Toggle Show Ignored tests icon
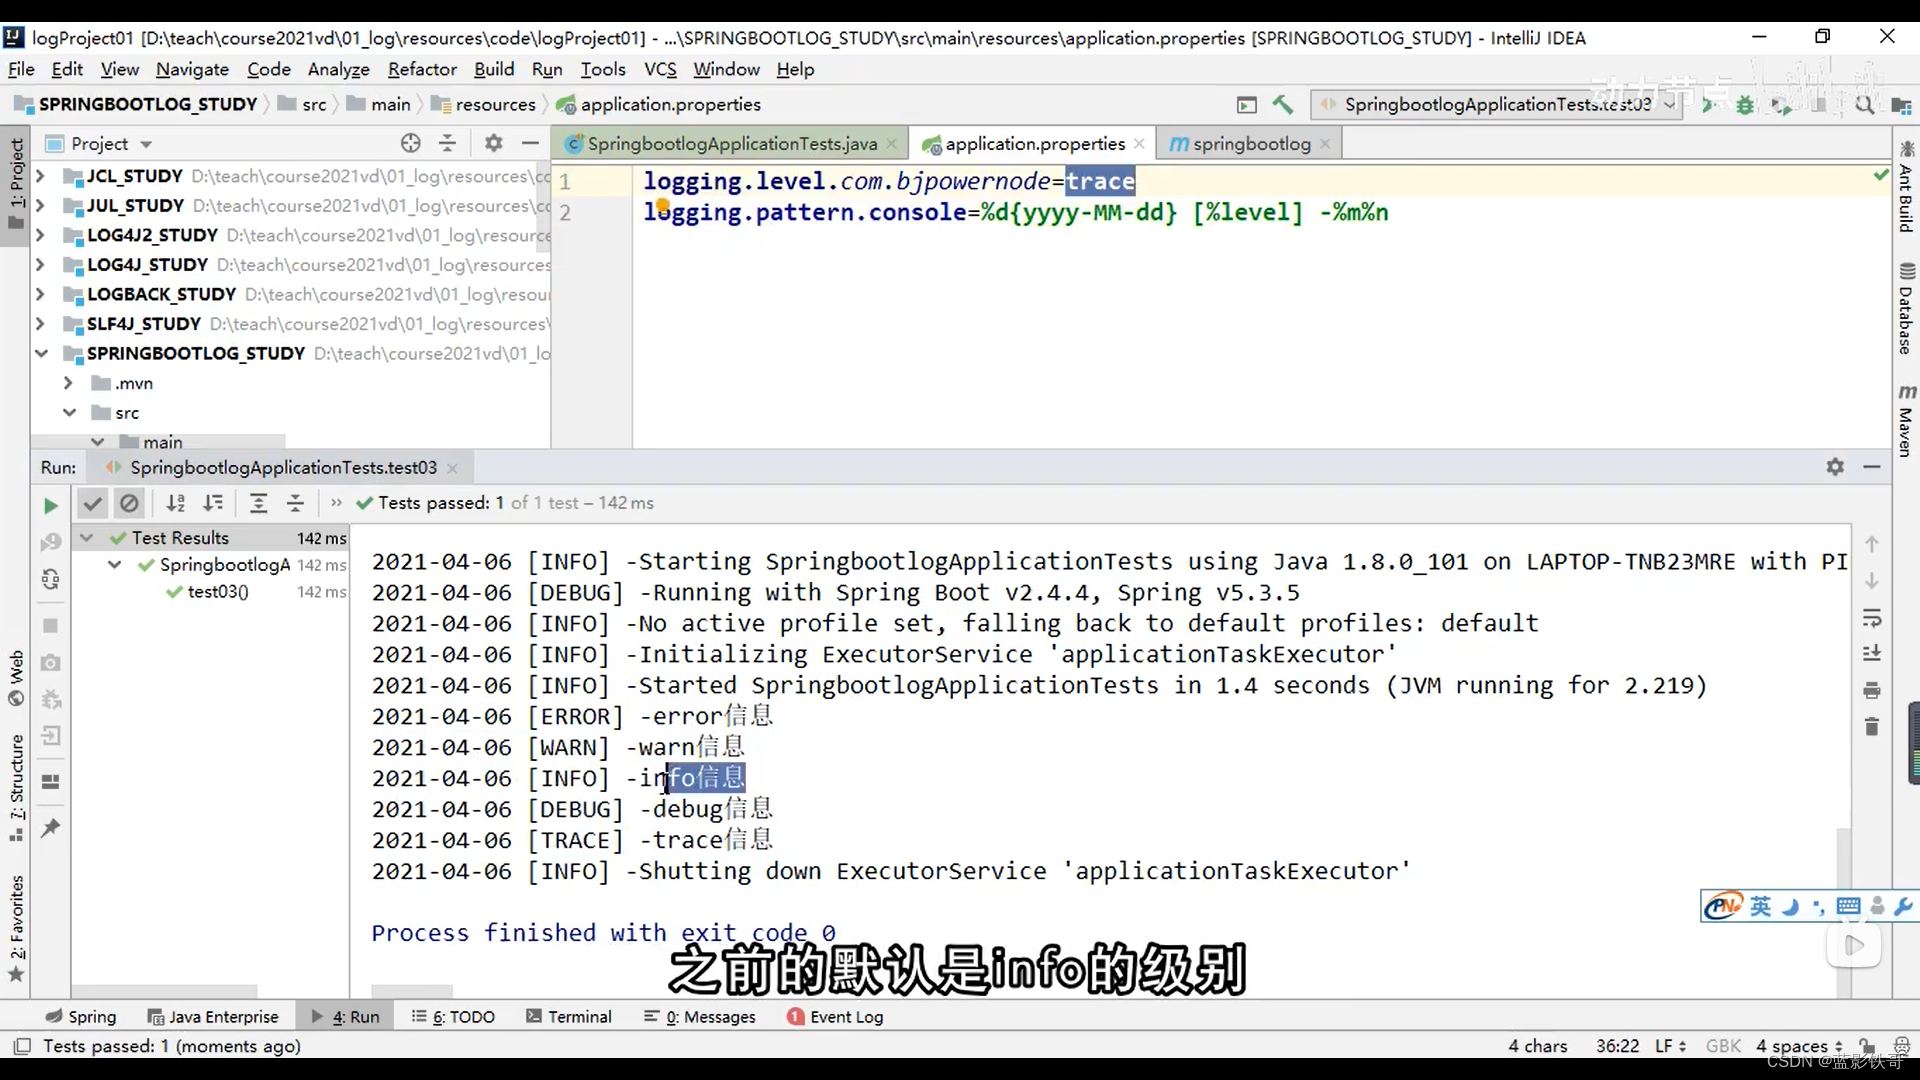This screenshot has height=1080, width=1920. (x=129, y=503)
